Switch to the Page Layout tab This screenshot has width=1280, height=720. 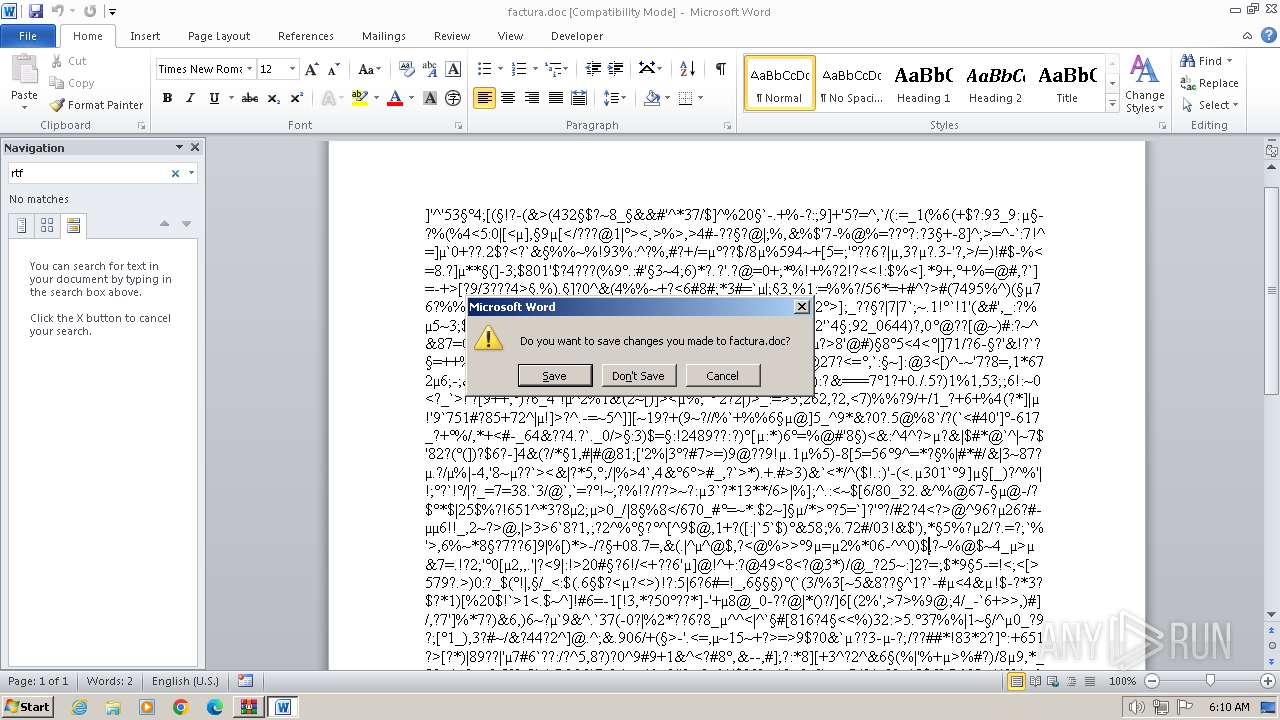point(219,36)
